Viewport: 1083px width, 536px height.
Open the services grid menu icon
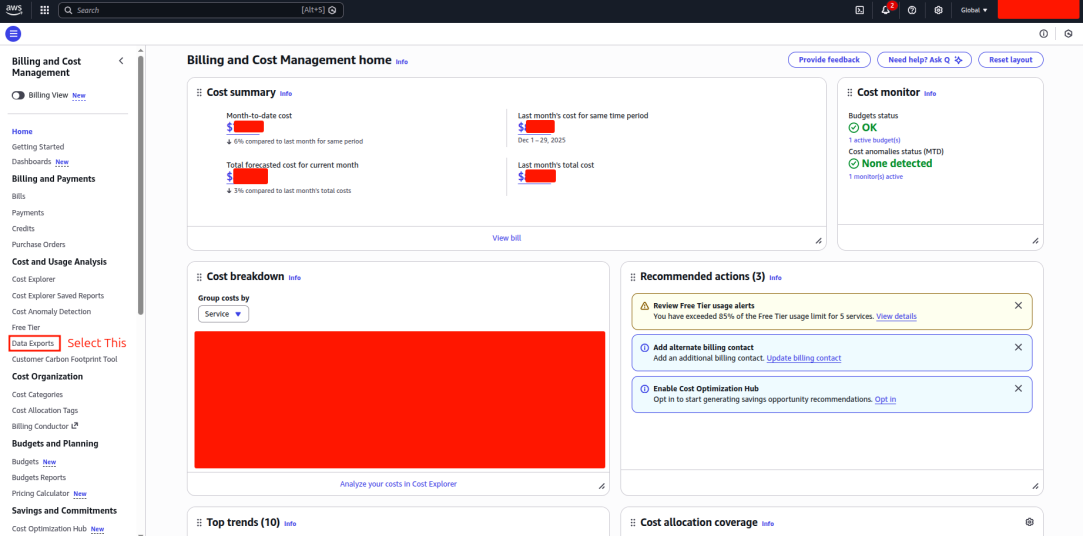point(45,10)
